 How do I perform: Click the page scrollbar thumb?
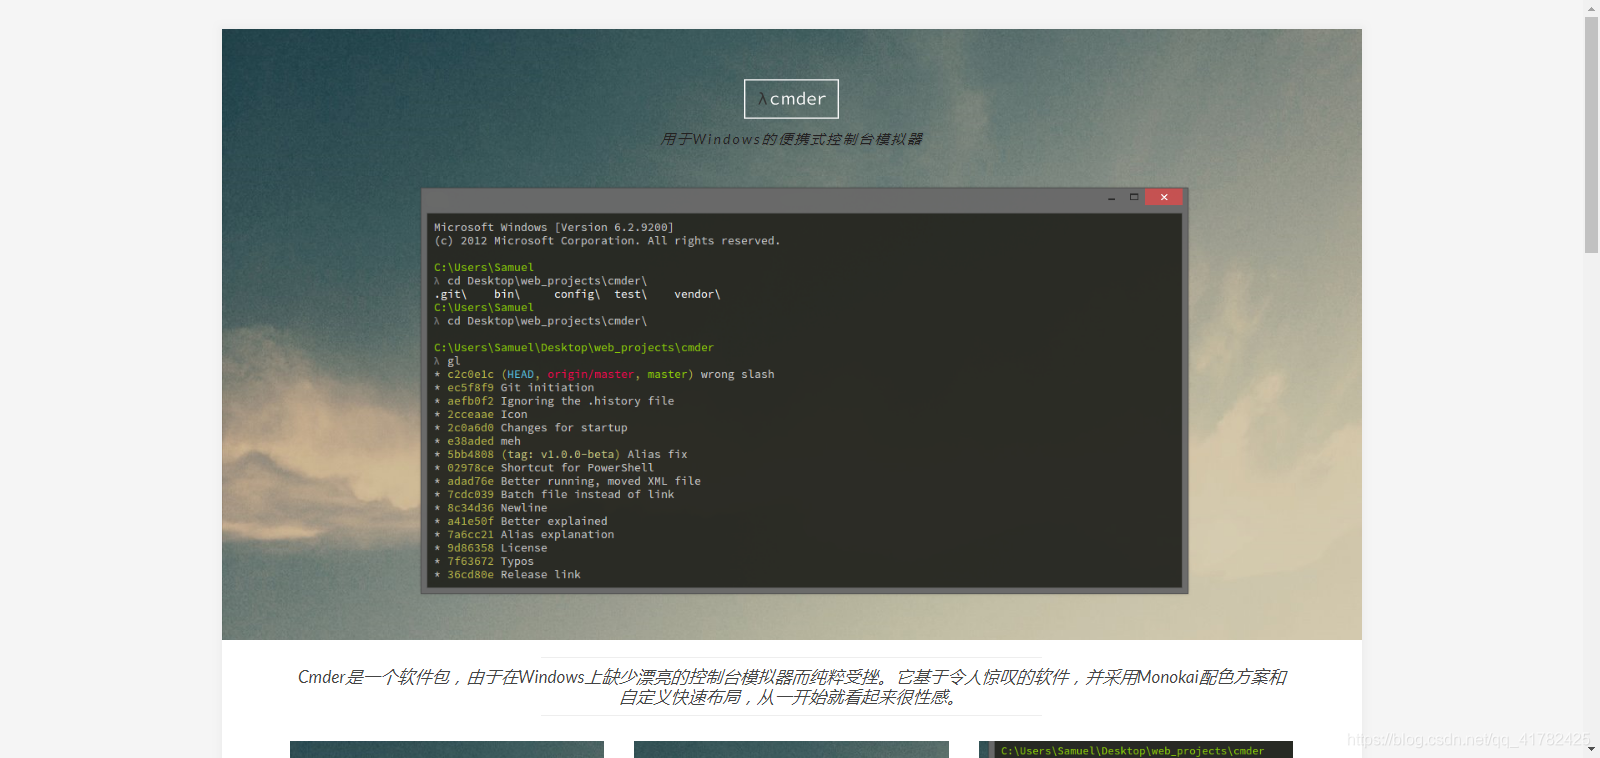click(1591, 135)
